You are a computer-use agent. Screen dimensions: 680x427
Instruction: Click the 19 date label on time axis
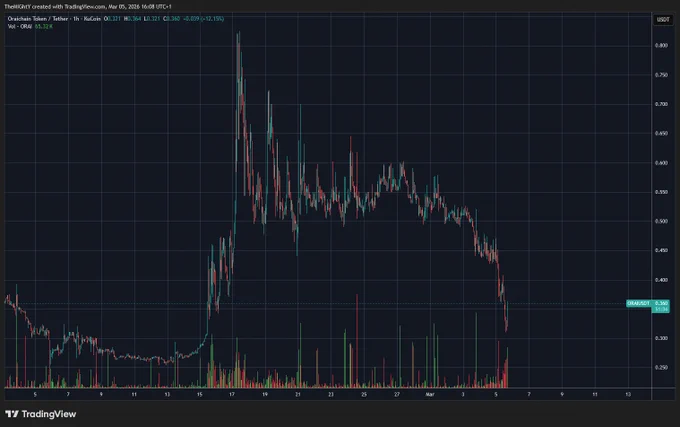(x=265, y=394)
